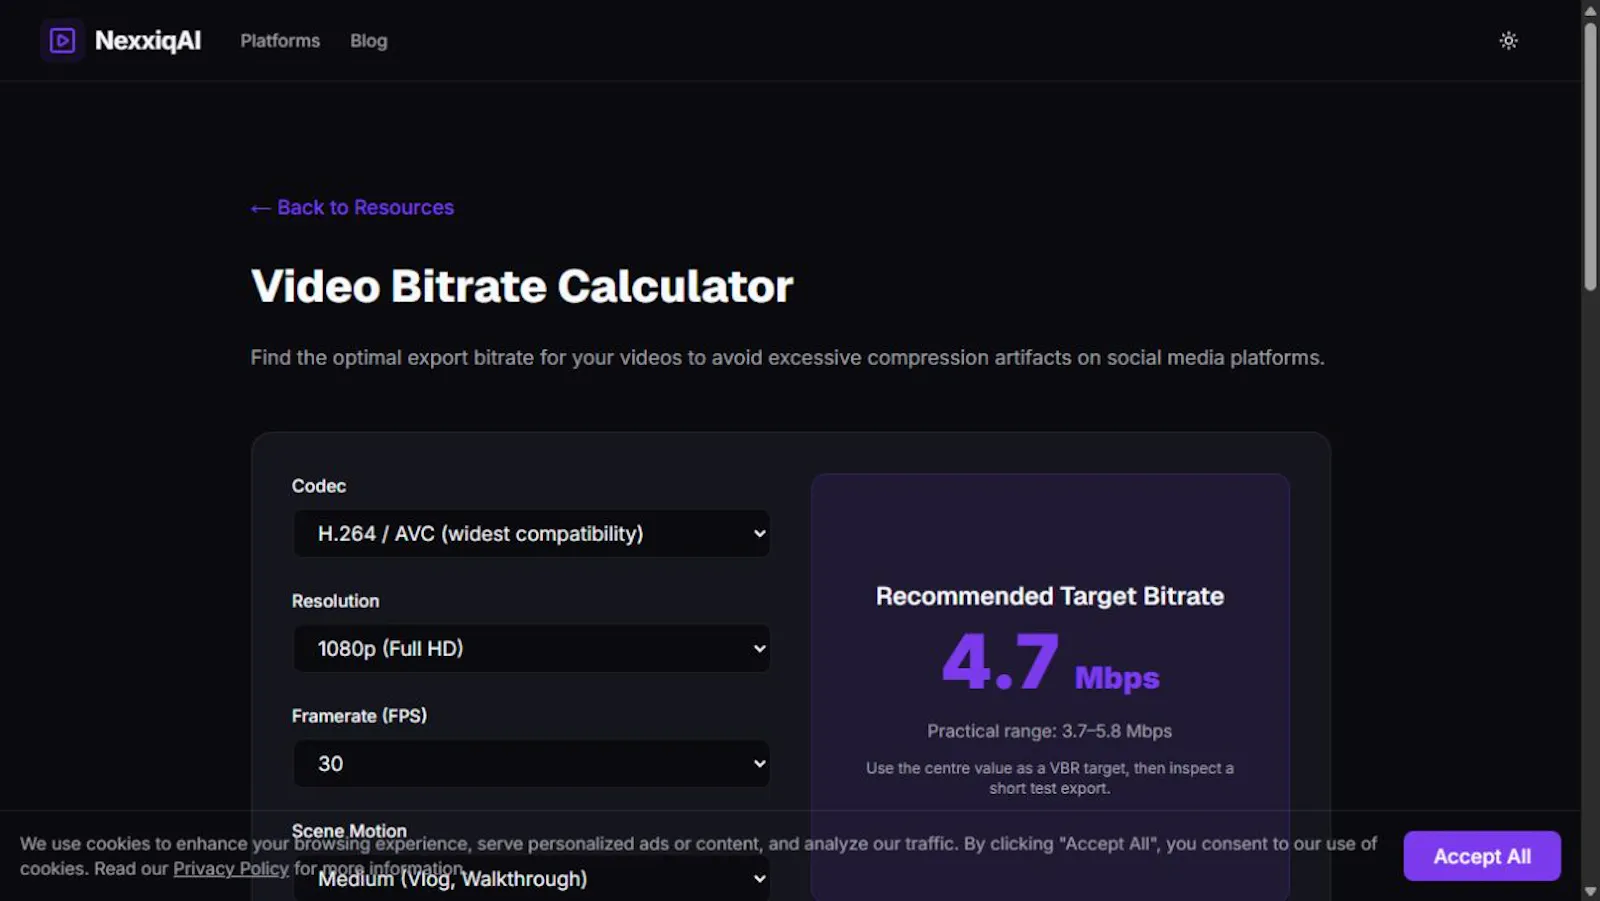Select the 4.7 Mbps bitrate value

pos(1050,663)
